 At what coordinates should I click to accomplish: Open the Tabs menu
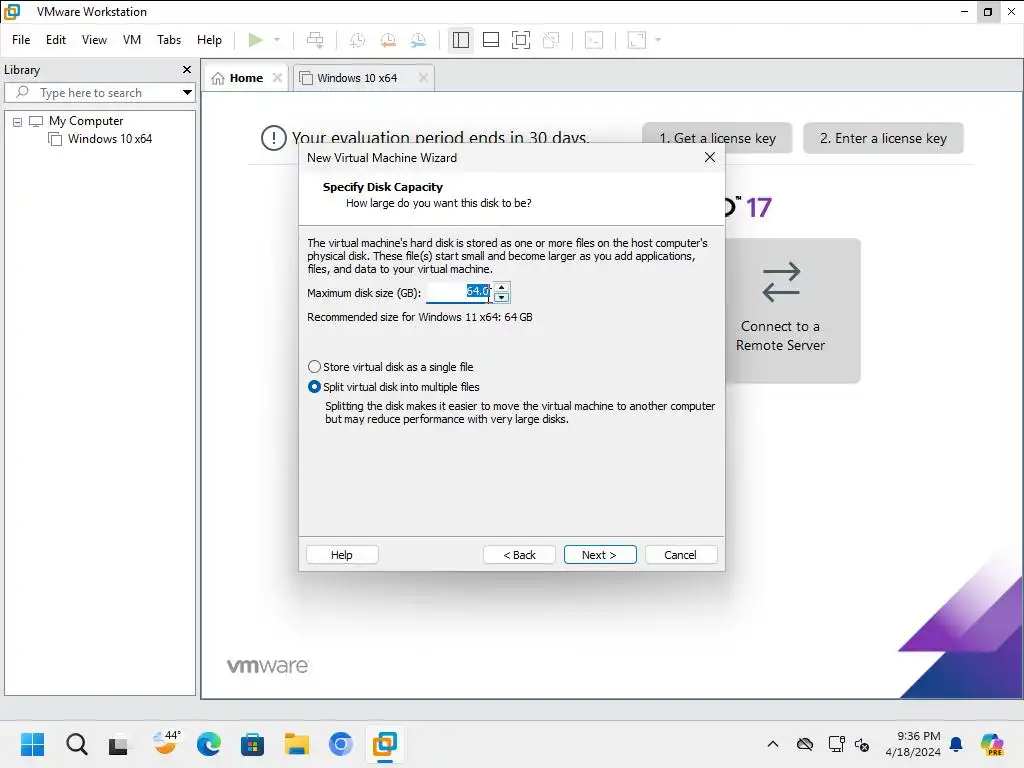click(x=168, y=40)
